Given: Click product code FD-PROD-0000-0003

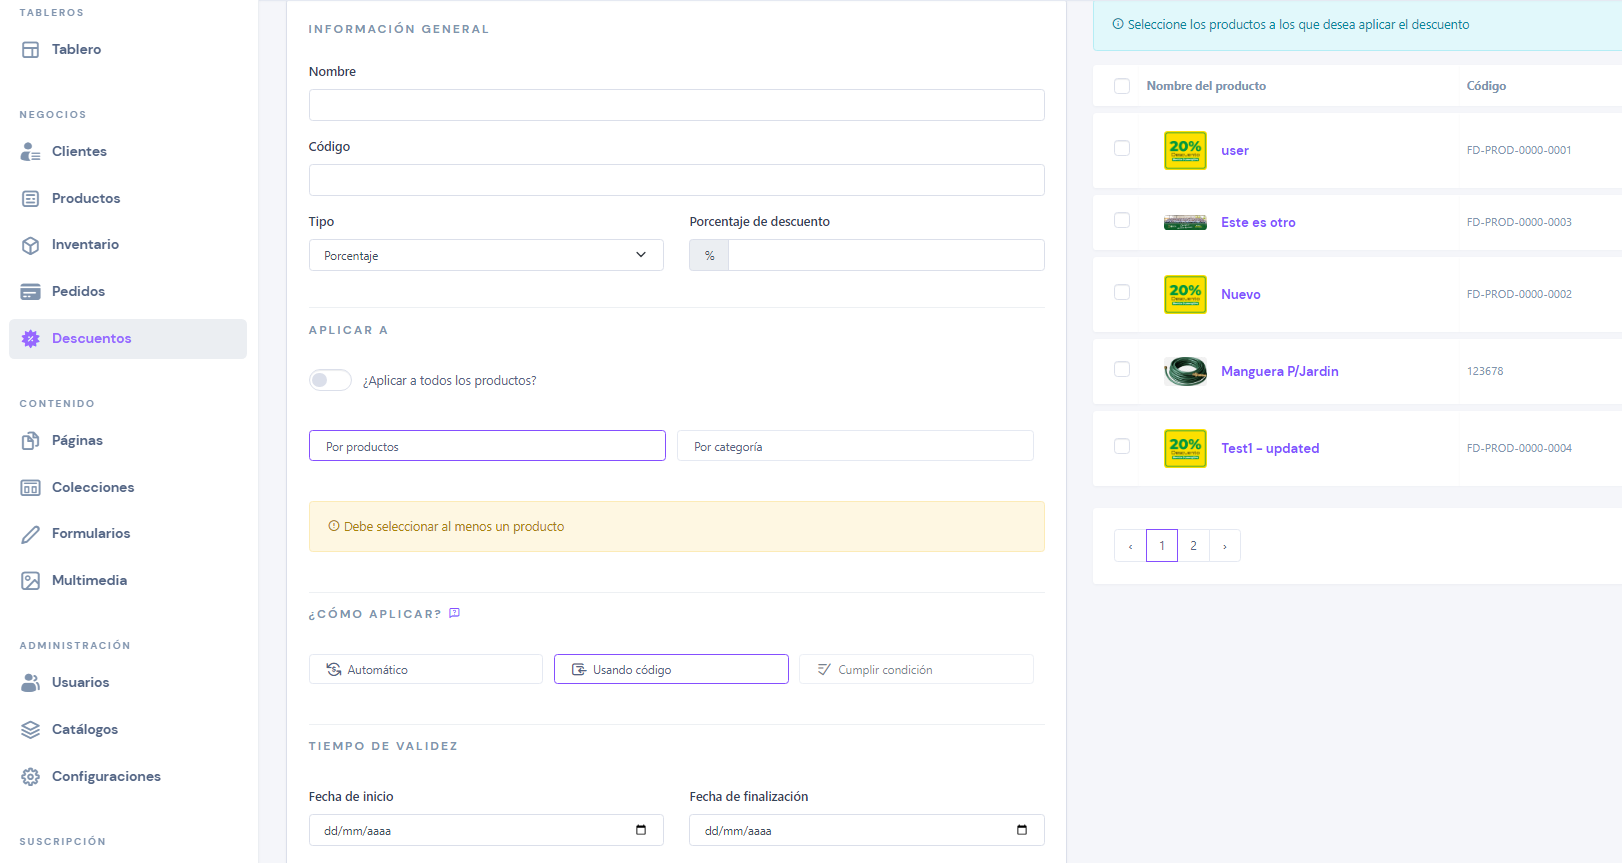Looking at the screenshot, I should 1519,222.
